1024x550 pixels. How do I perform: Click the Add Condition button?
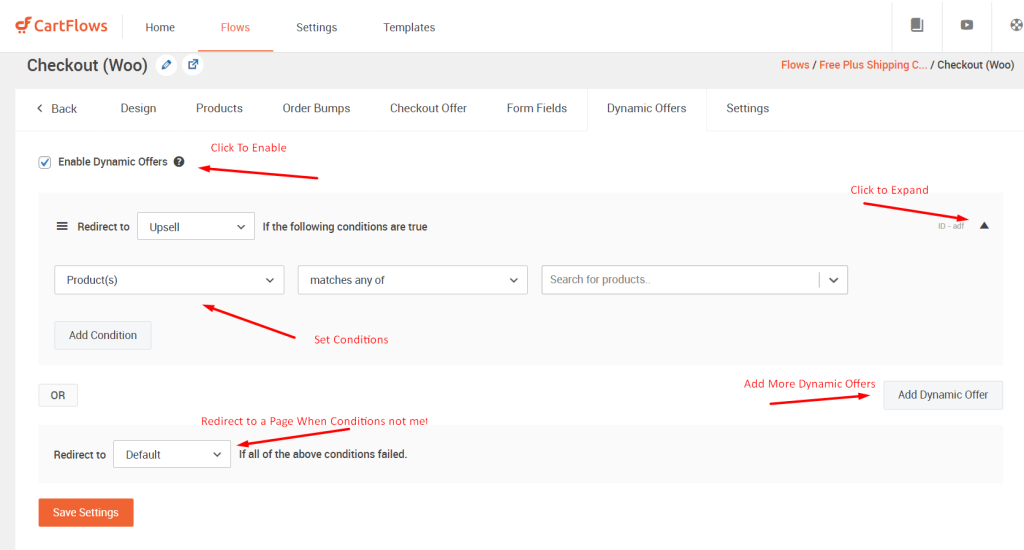[x=103, y=335]
